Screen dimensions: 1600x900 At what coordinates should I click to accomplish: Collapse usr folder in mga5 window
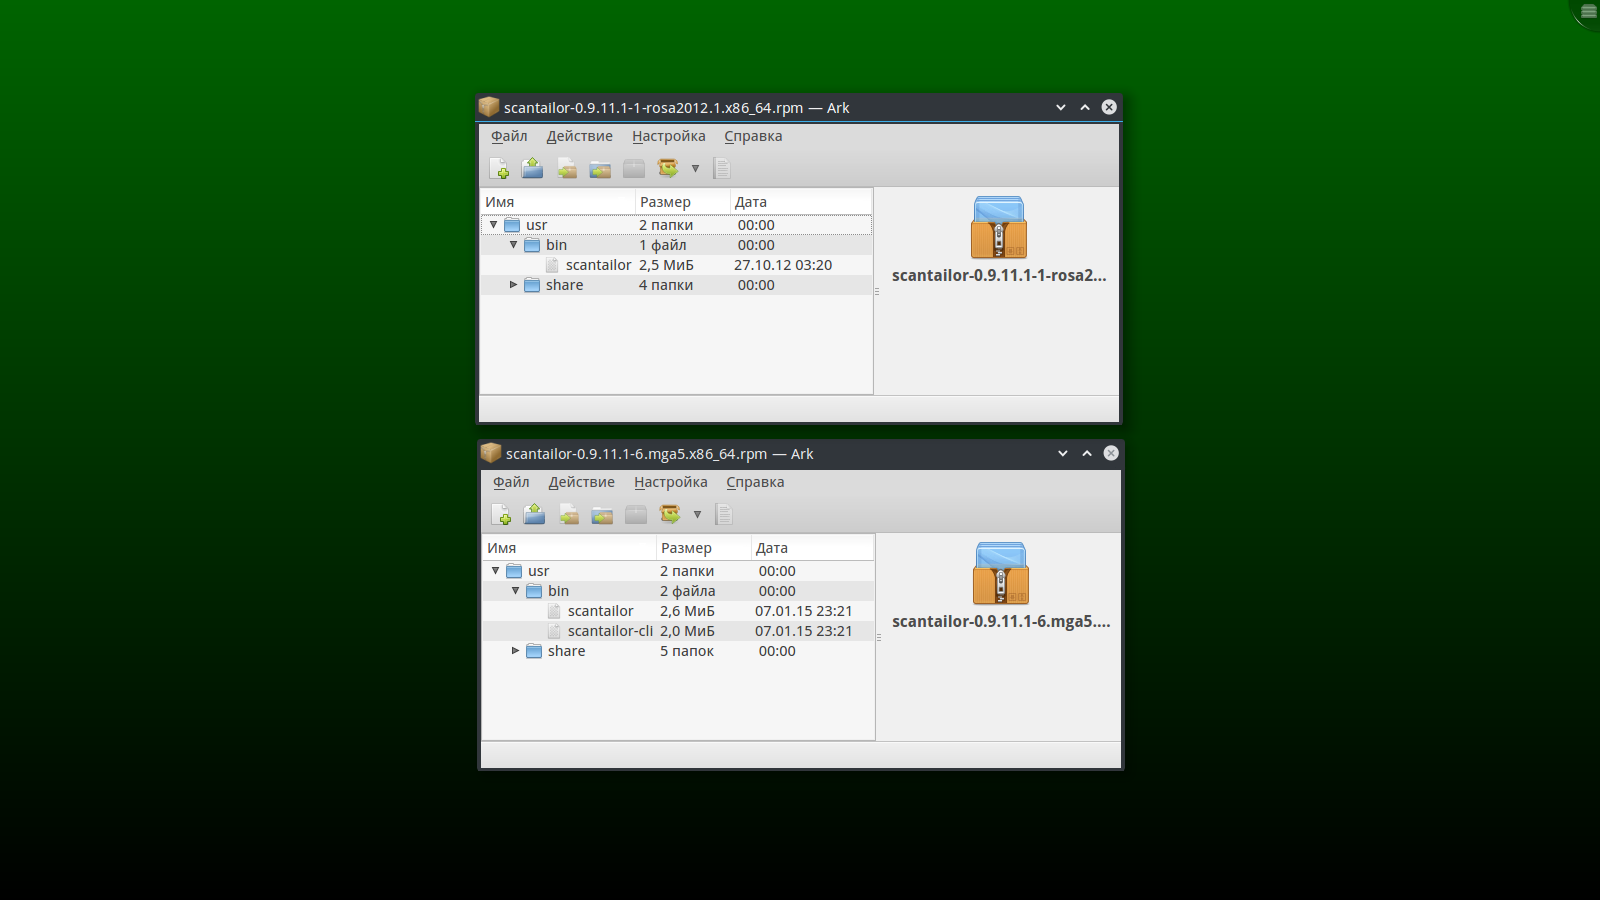tap(495, 571)
